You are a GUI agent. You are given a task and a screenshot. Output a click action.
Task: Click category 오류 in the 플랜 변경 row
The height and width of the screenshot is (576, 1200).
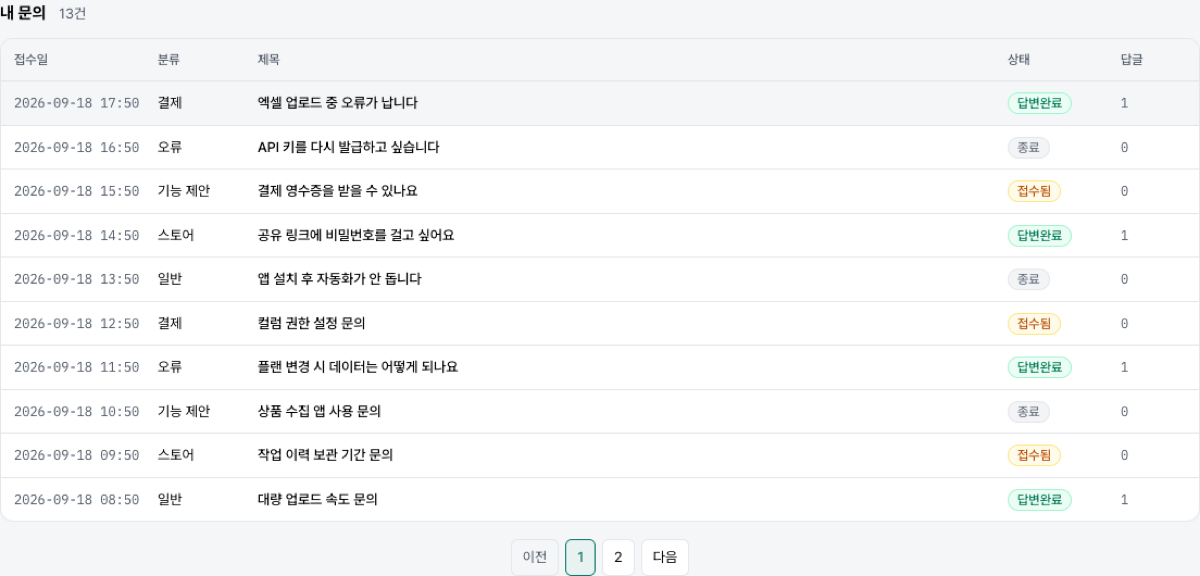click(170, 367)
